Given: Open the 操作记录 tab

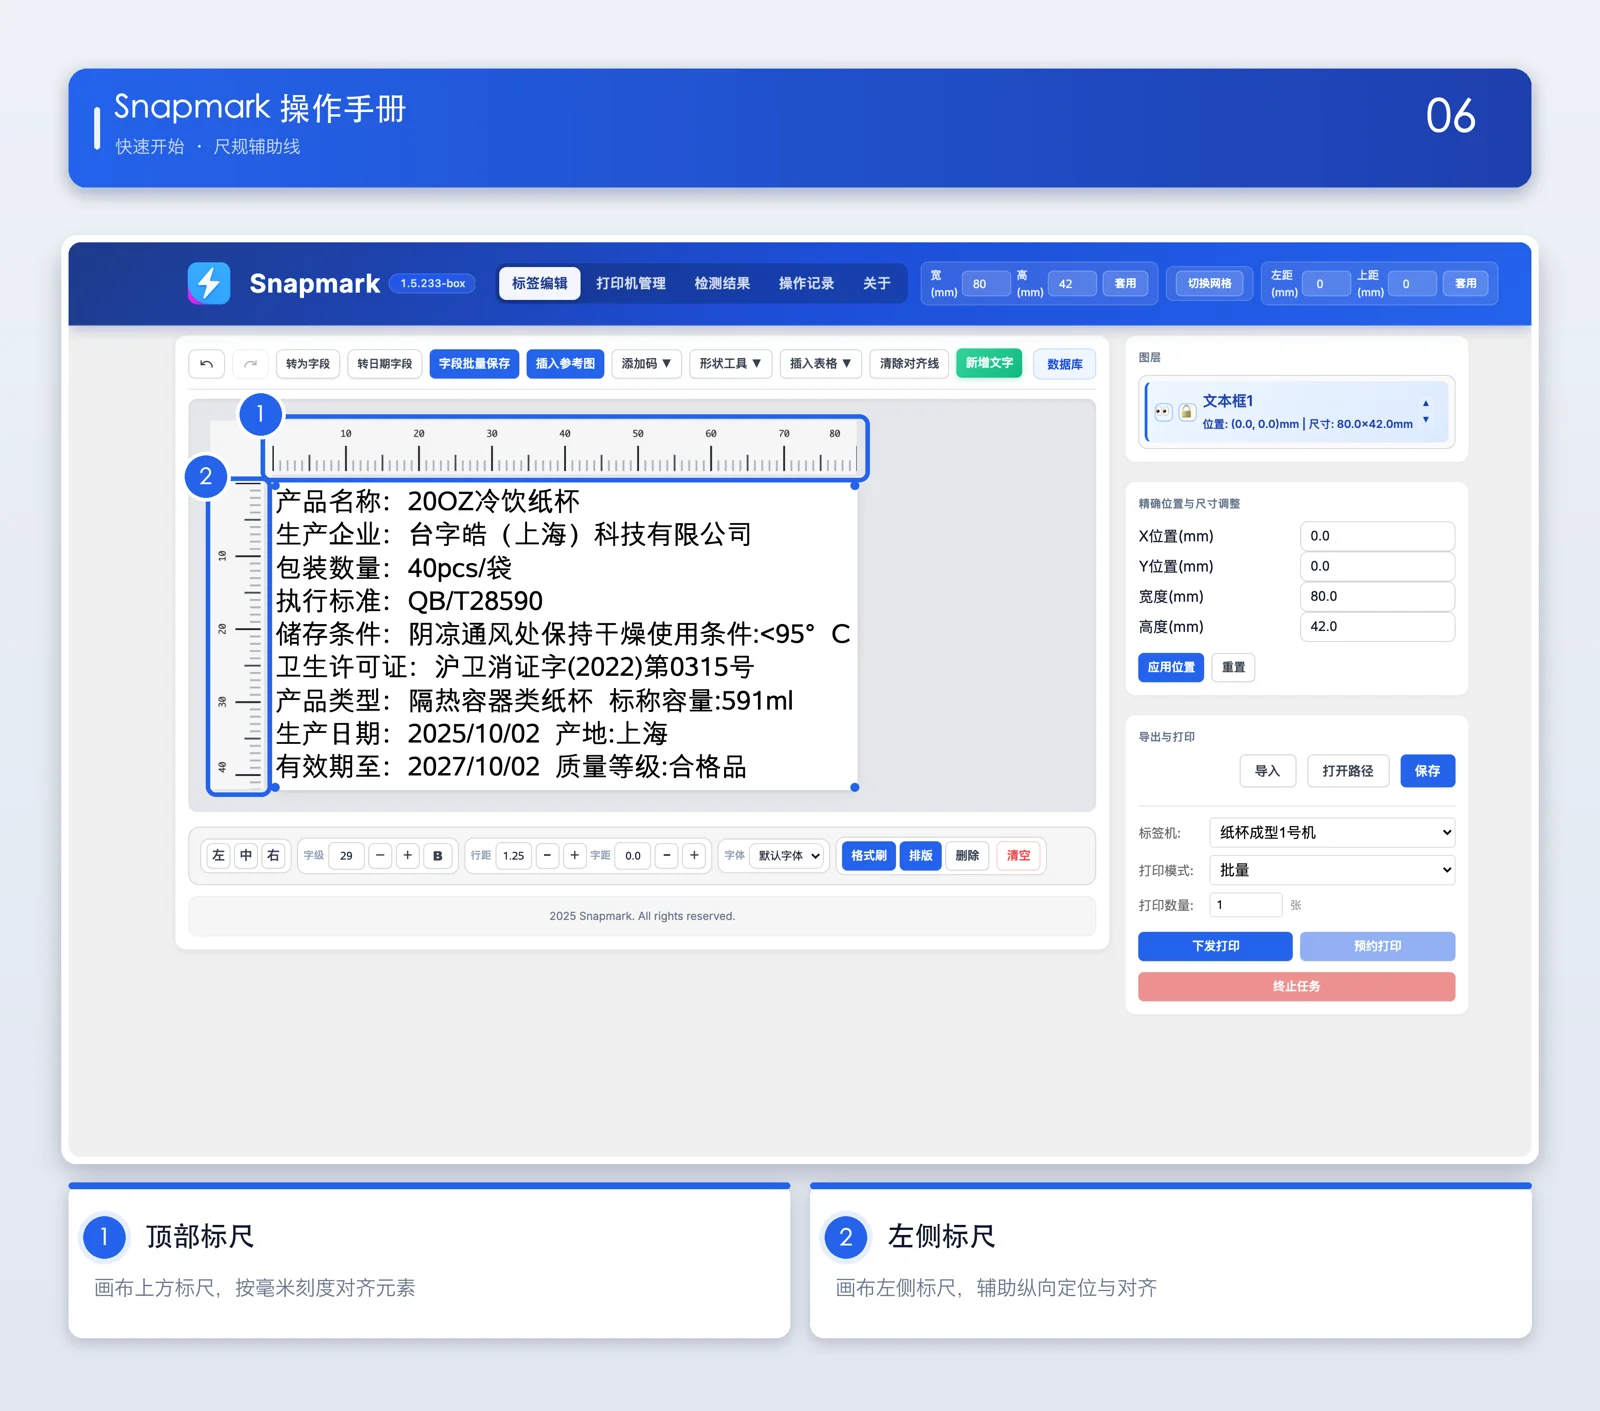Looking at the screenshot, I should point(806,284).
